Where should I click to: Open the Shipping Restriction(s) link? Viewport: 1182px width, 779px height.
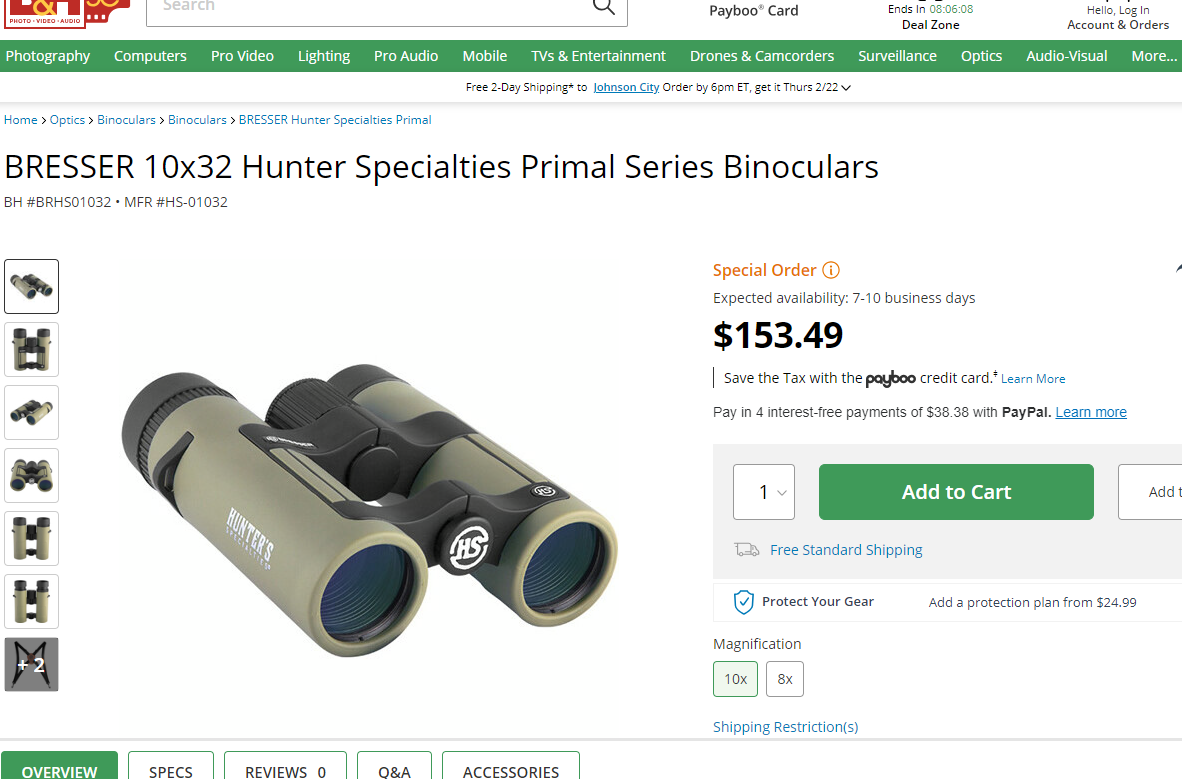[785, 726]
